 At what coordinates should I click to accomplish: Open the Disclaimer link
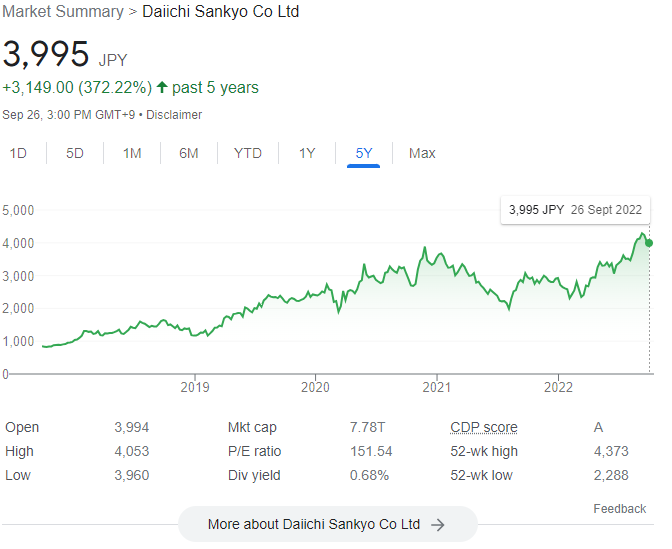(174, 115)
